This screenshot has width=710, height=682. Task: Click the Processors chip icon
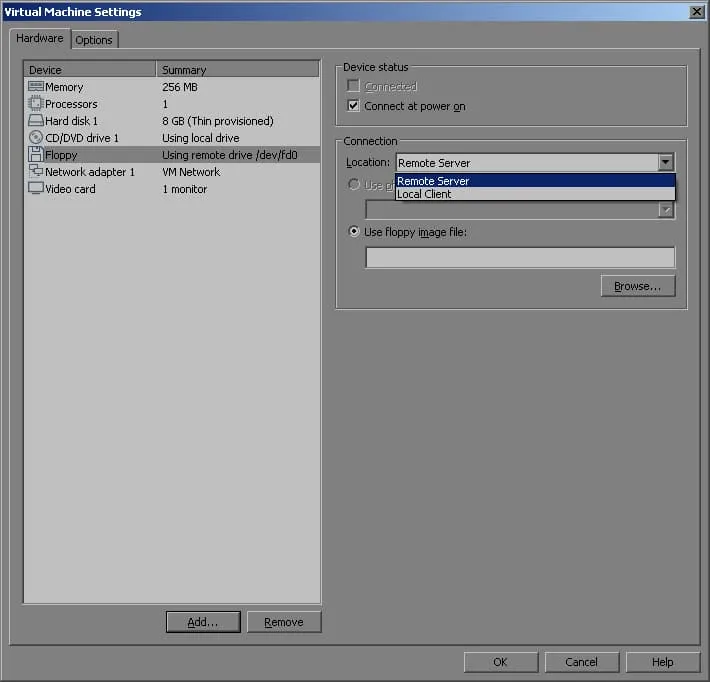click(35, 104)
